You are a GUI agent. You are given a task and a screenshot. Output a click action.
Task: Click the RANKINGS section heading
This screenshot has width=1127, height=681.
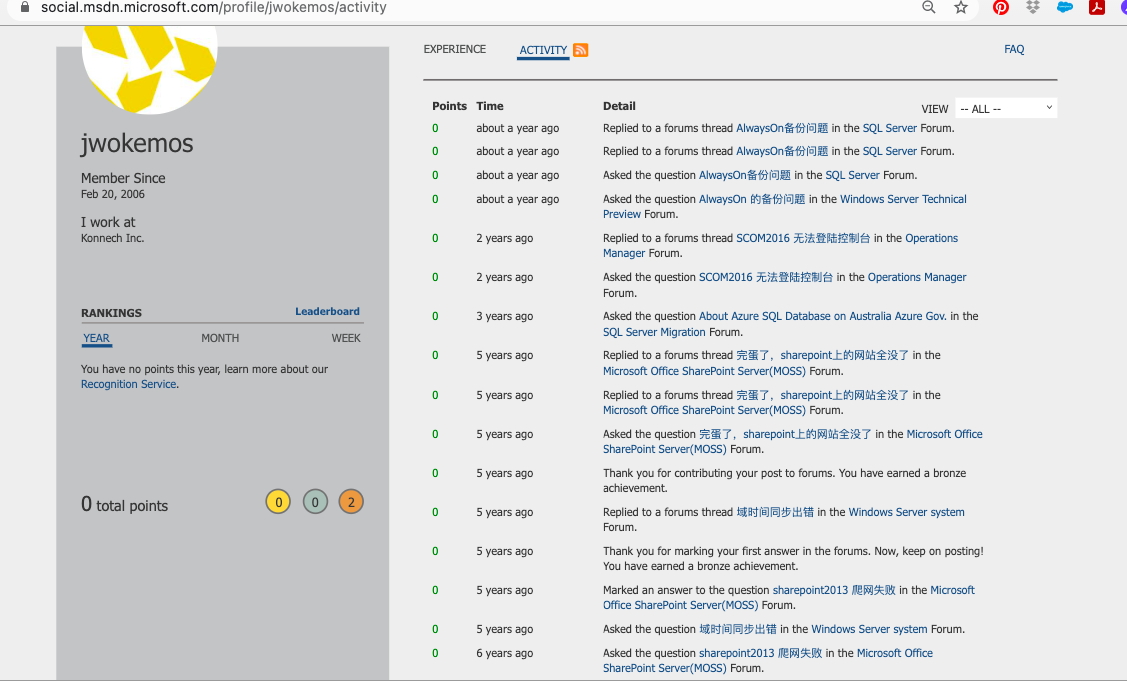pos(111,313)
